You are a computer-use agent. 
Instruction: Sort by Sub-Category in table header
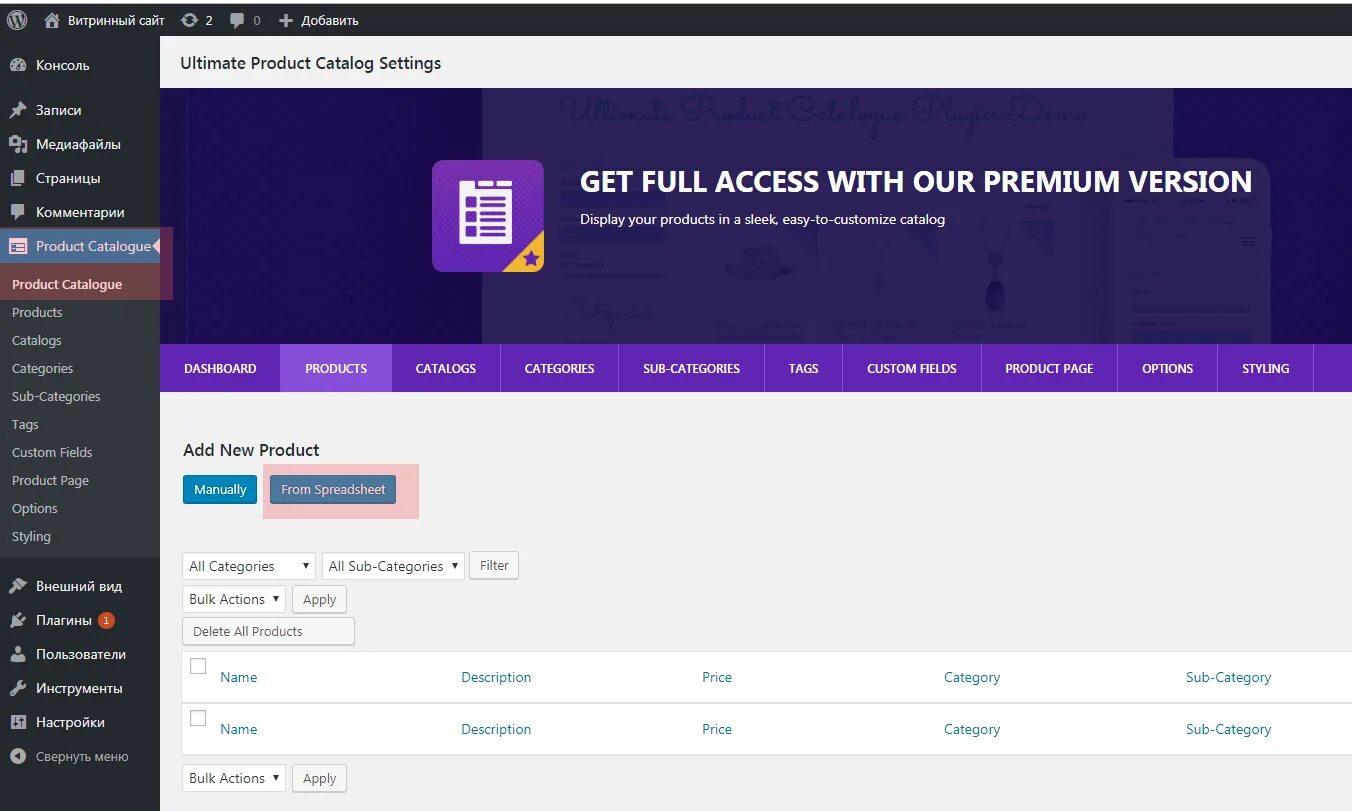(x=1229, y=677)
